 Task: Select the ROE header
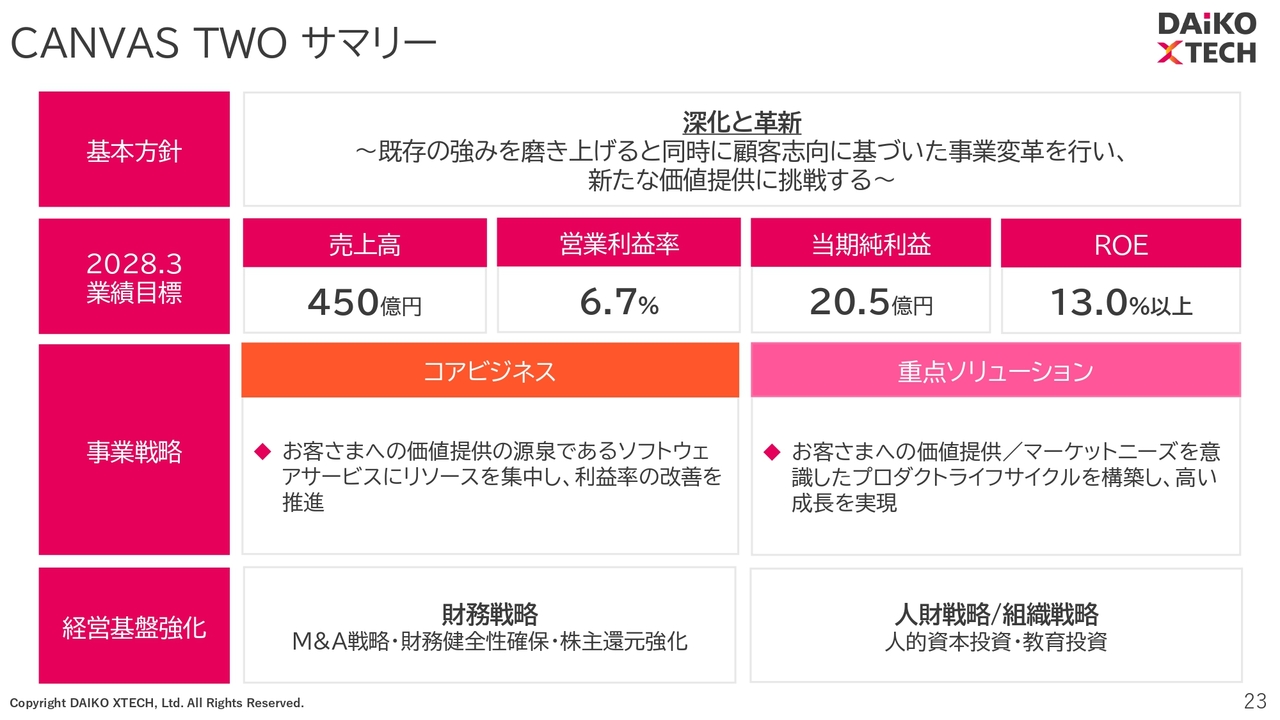(x=1121, y=244)
